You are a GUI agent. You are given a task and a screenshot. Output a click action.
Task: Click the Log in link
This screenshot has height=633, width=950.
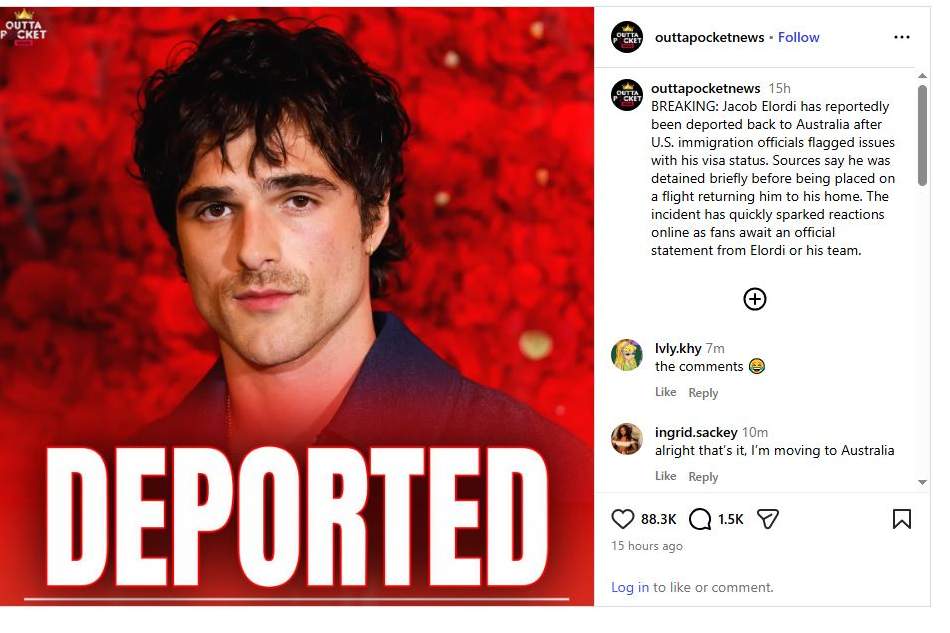tap(629, 587)
